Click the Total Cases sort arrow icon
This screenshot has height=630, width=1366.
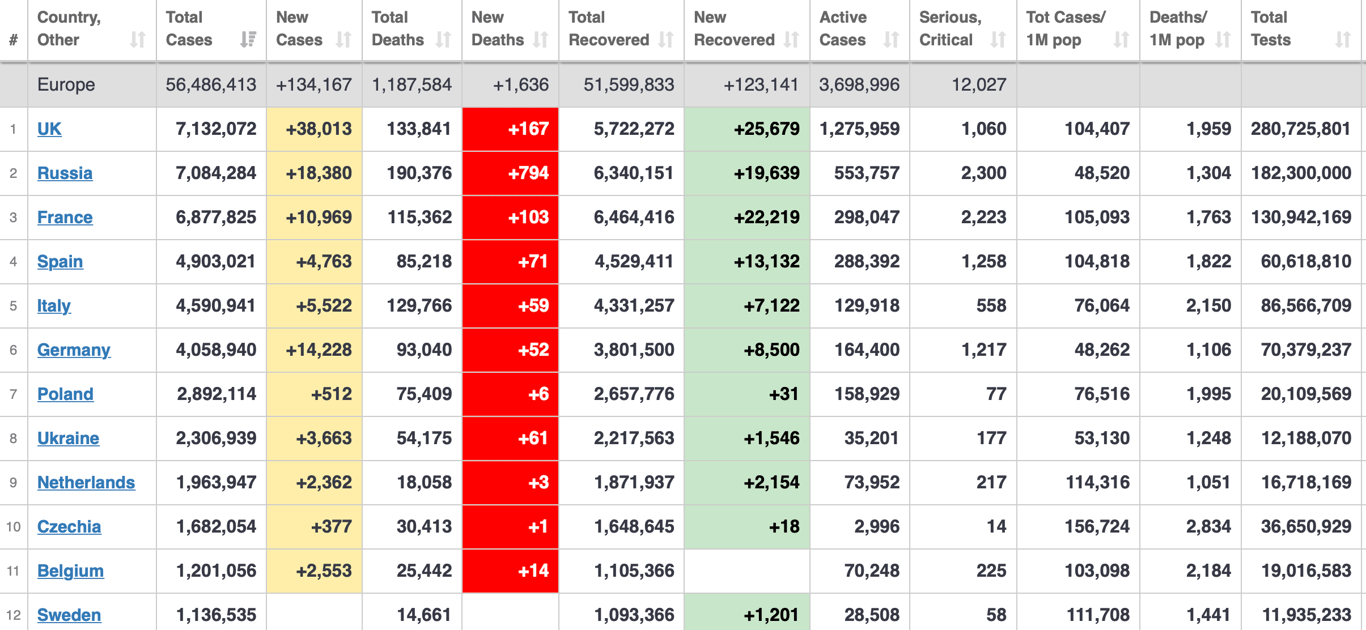pyautogui.click(x=248, y=40)
